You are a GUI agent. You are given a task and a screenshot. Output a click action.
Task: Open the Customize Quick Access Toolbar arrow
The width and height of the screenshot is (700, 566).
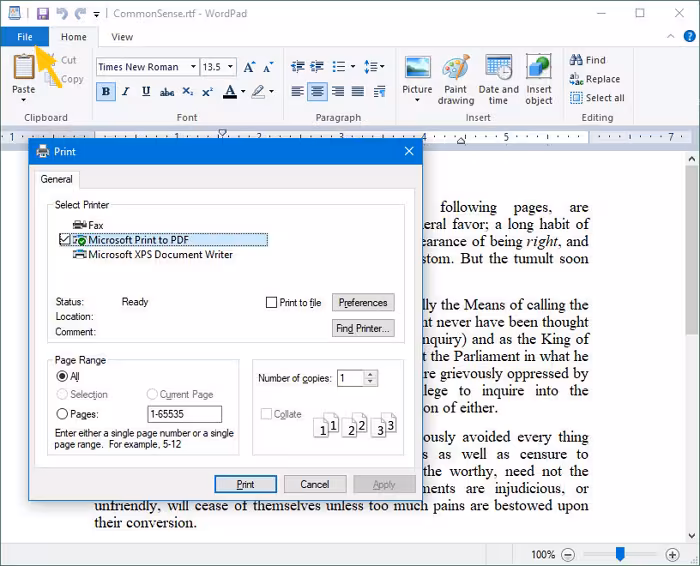pos(96,14)
